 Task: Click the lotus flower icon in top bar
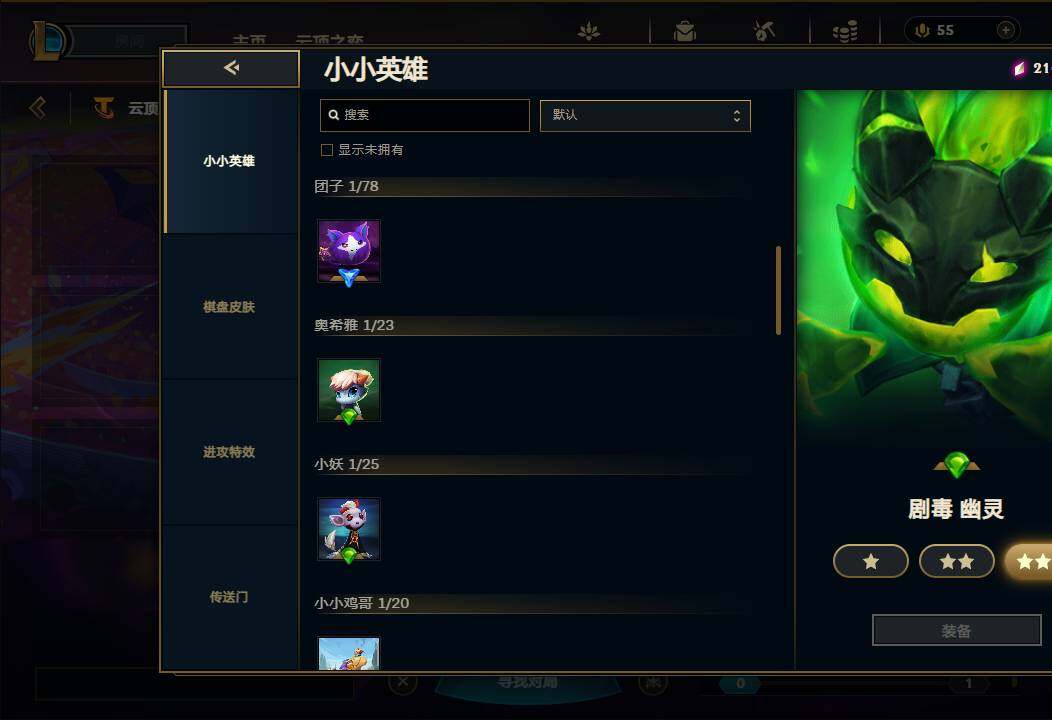click(x=589, y=31)
